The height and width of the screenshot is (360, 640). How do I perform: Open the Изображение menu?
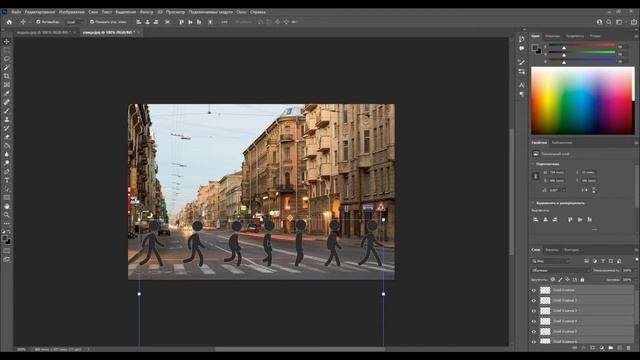pyautogui.click(x=71, y=12)
